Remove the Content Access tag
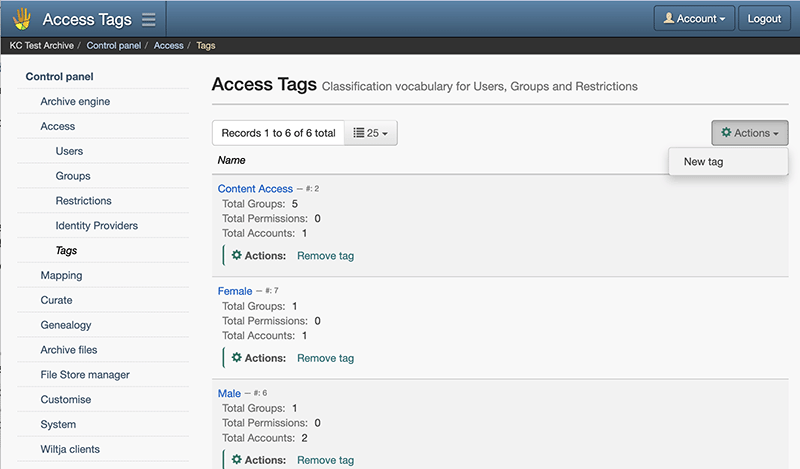 point(326,256)
